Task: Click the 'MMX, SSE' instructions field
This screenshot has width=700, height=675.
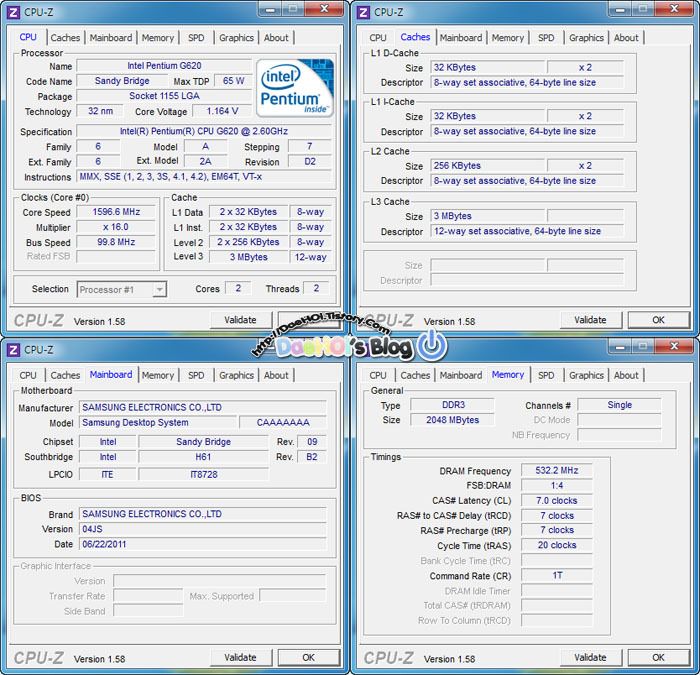Action: coord(204,177)
